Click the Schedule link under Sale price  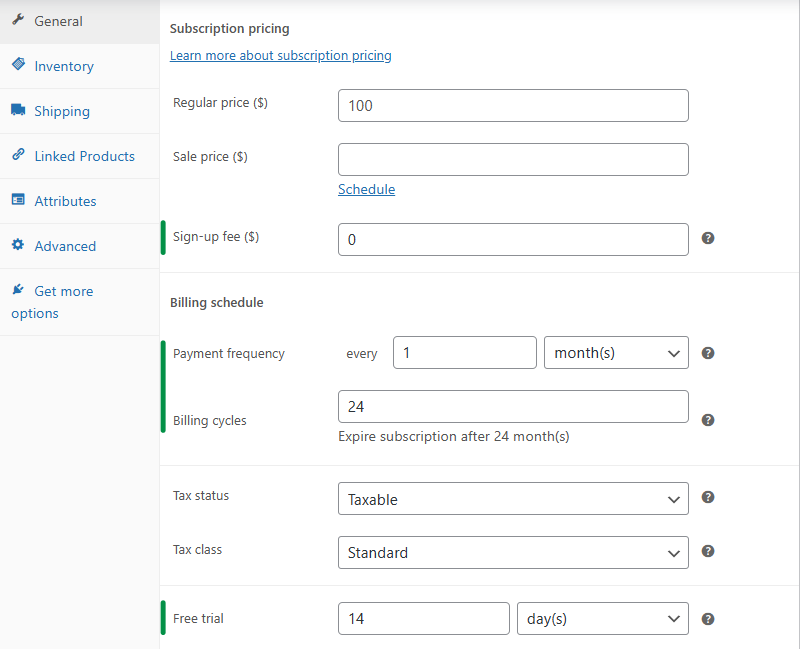tap(366, 189)
